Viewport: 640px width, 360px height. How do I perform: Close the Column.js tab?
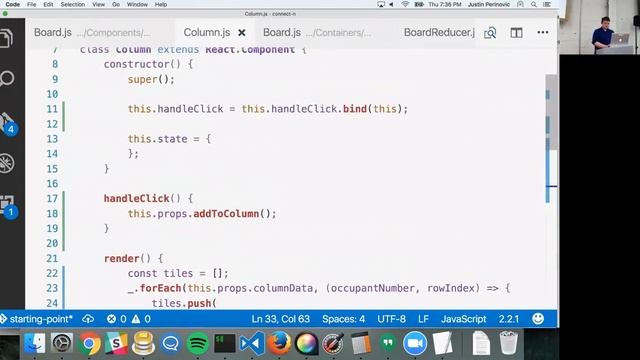pyautogui.click(x=242, y=33)
